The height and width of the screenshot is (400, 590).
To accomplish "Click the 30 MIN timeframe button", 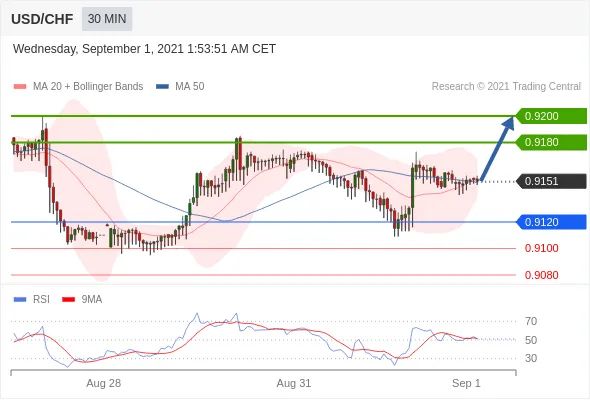I will click(x=107, y=19).
